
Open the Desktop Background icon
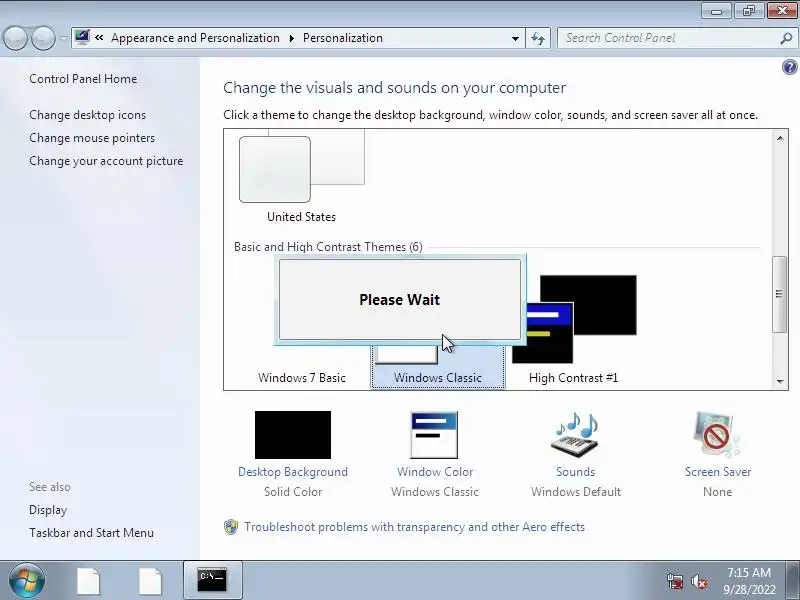[x=293, y=435]
